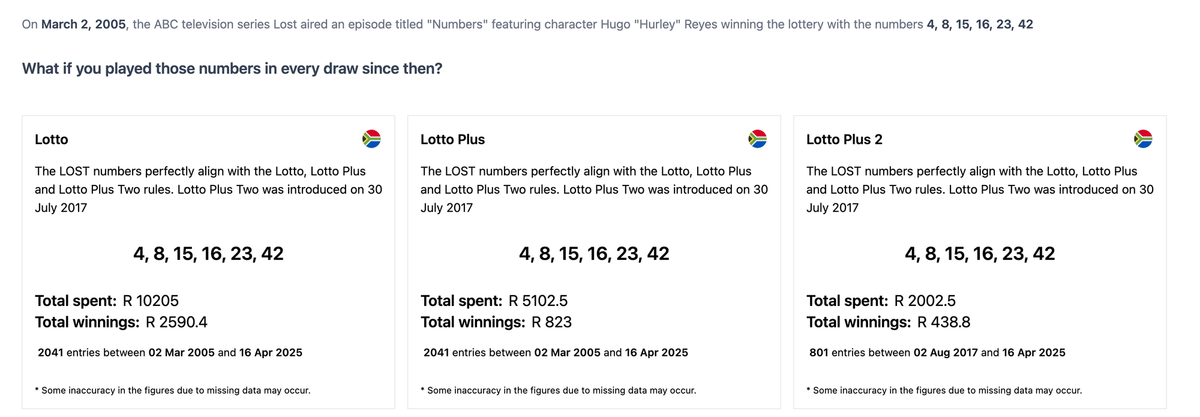The image size is (1200, 417).
Task: Click the South Africa flag on Lotto Plus 2 card
Action: click(1143, 138)
